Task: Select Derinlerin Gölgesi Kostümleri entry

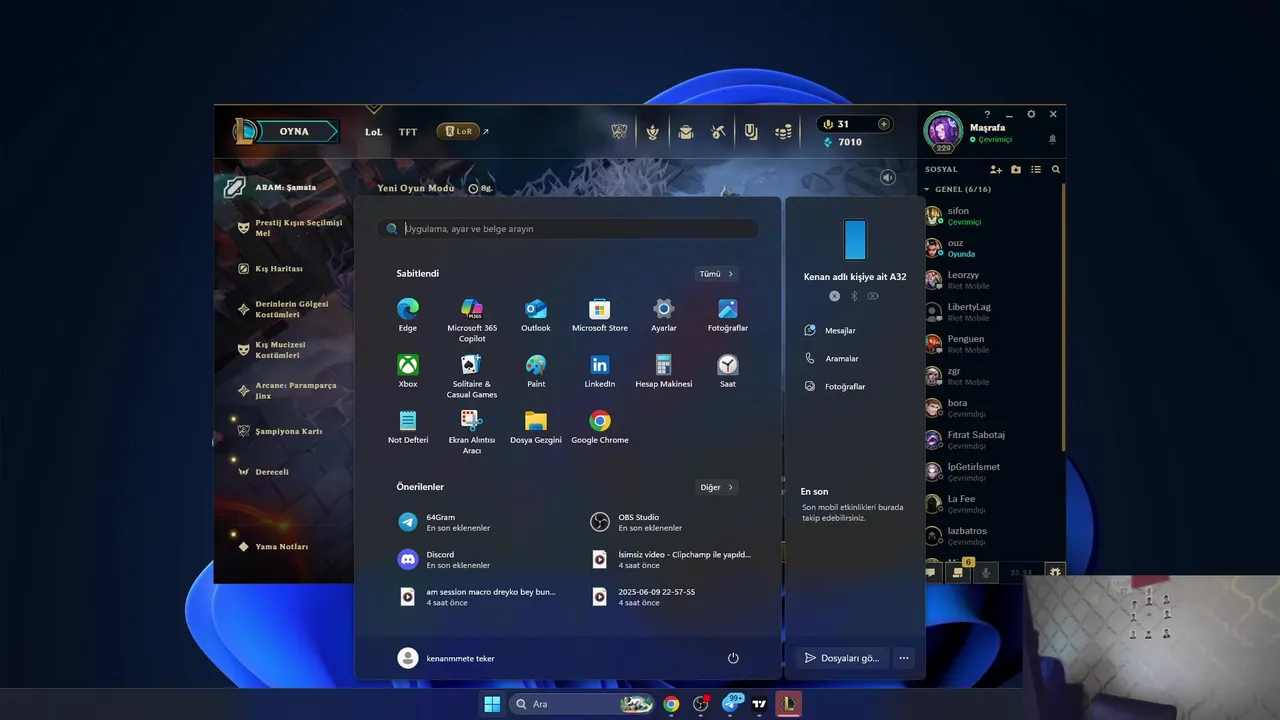Action: tap(283, 309)
